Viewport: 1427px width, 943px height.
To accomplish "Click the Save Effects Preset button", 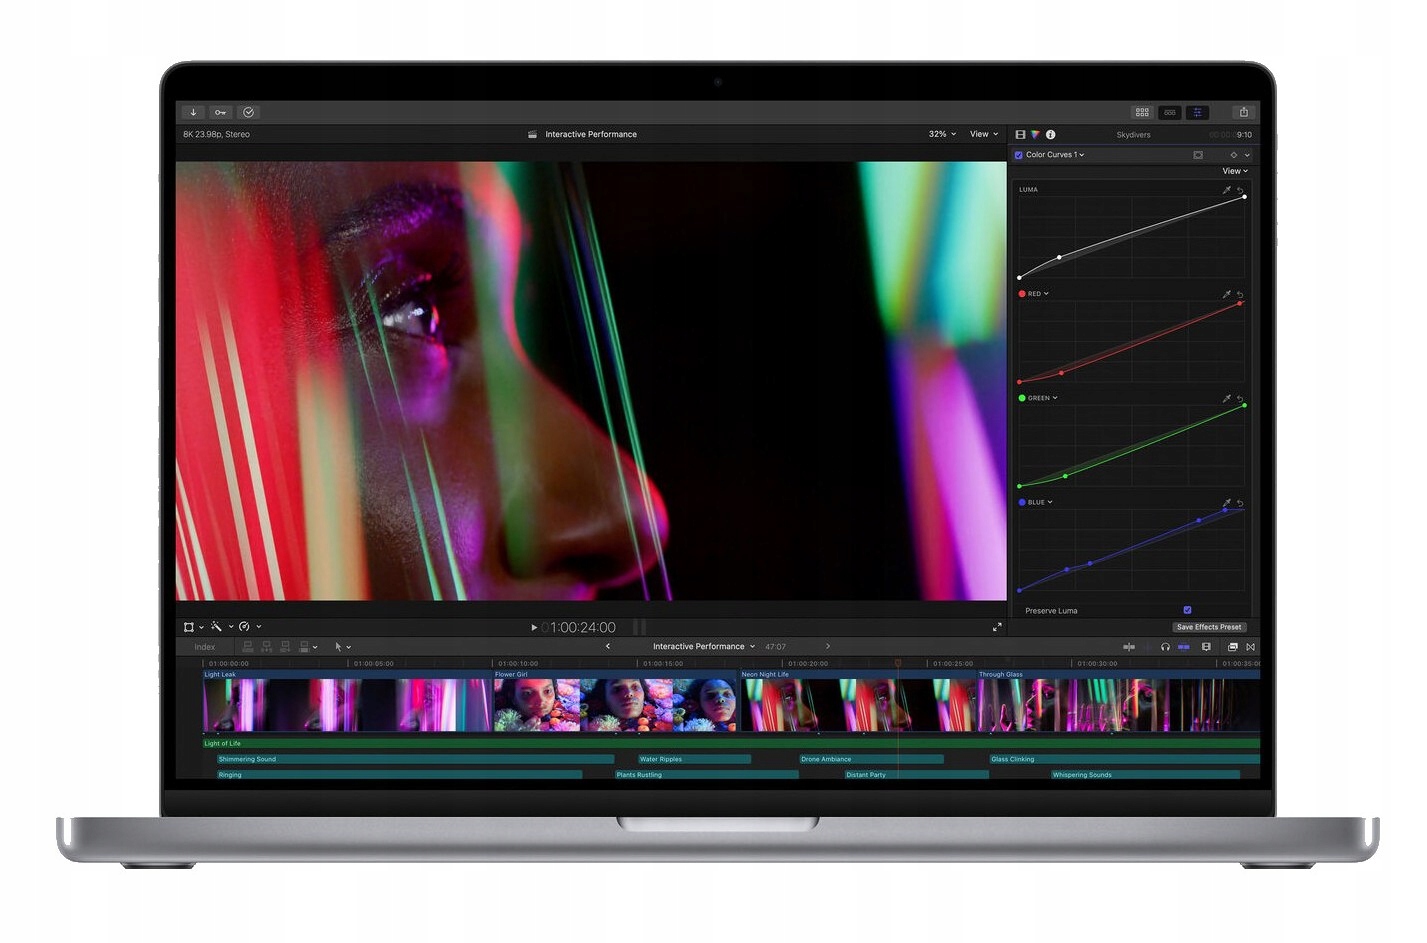I will pyautogui.click(x=1209, y=627).
